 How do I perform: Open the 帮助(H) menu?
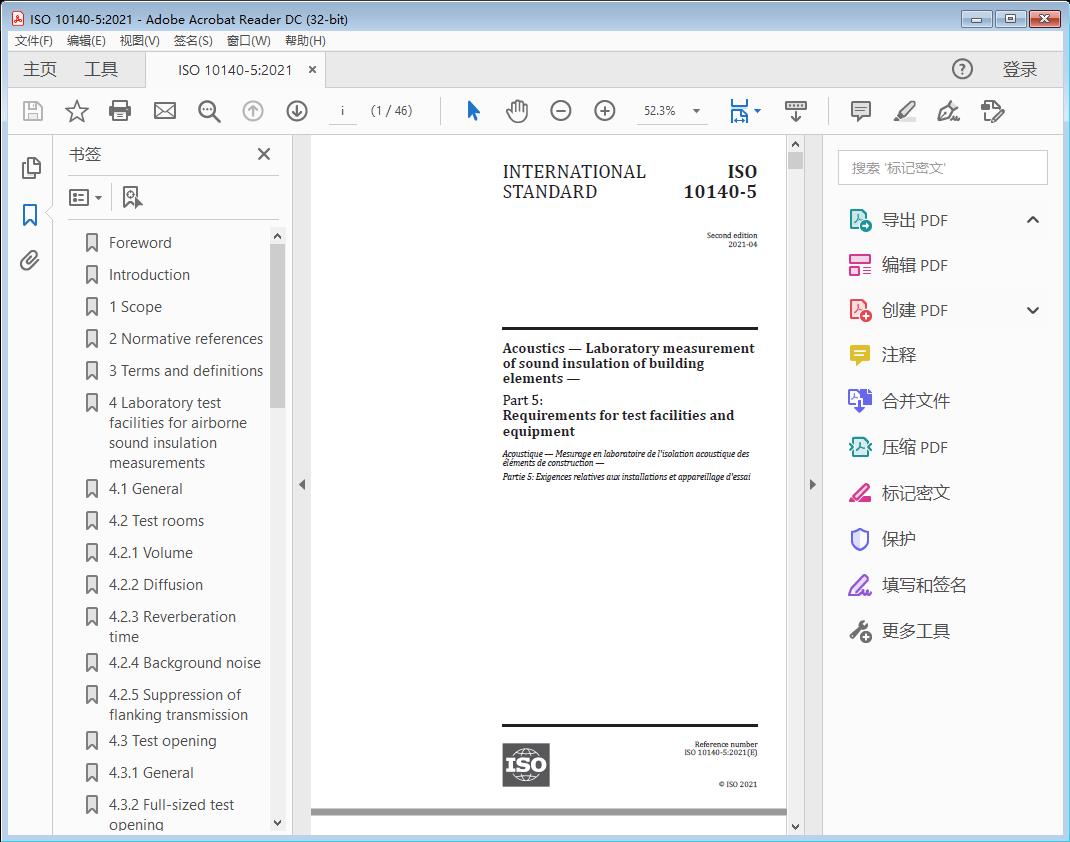coord(305,40)
